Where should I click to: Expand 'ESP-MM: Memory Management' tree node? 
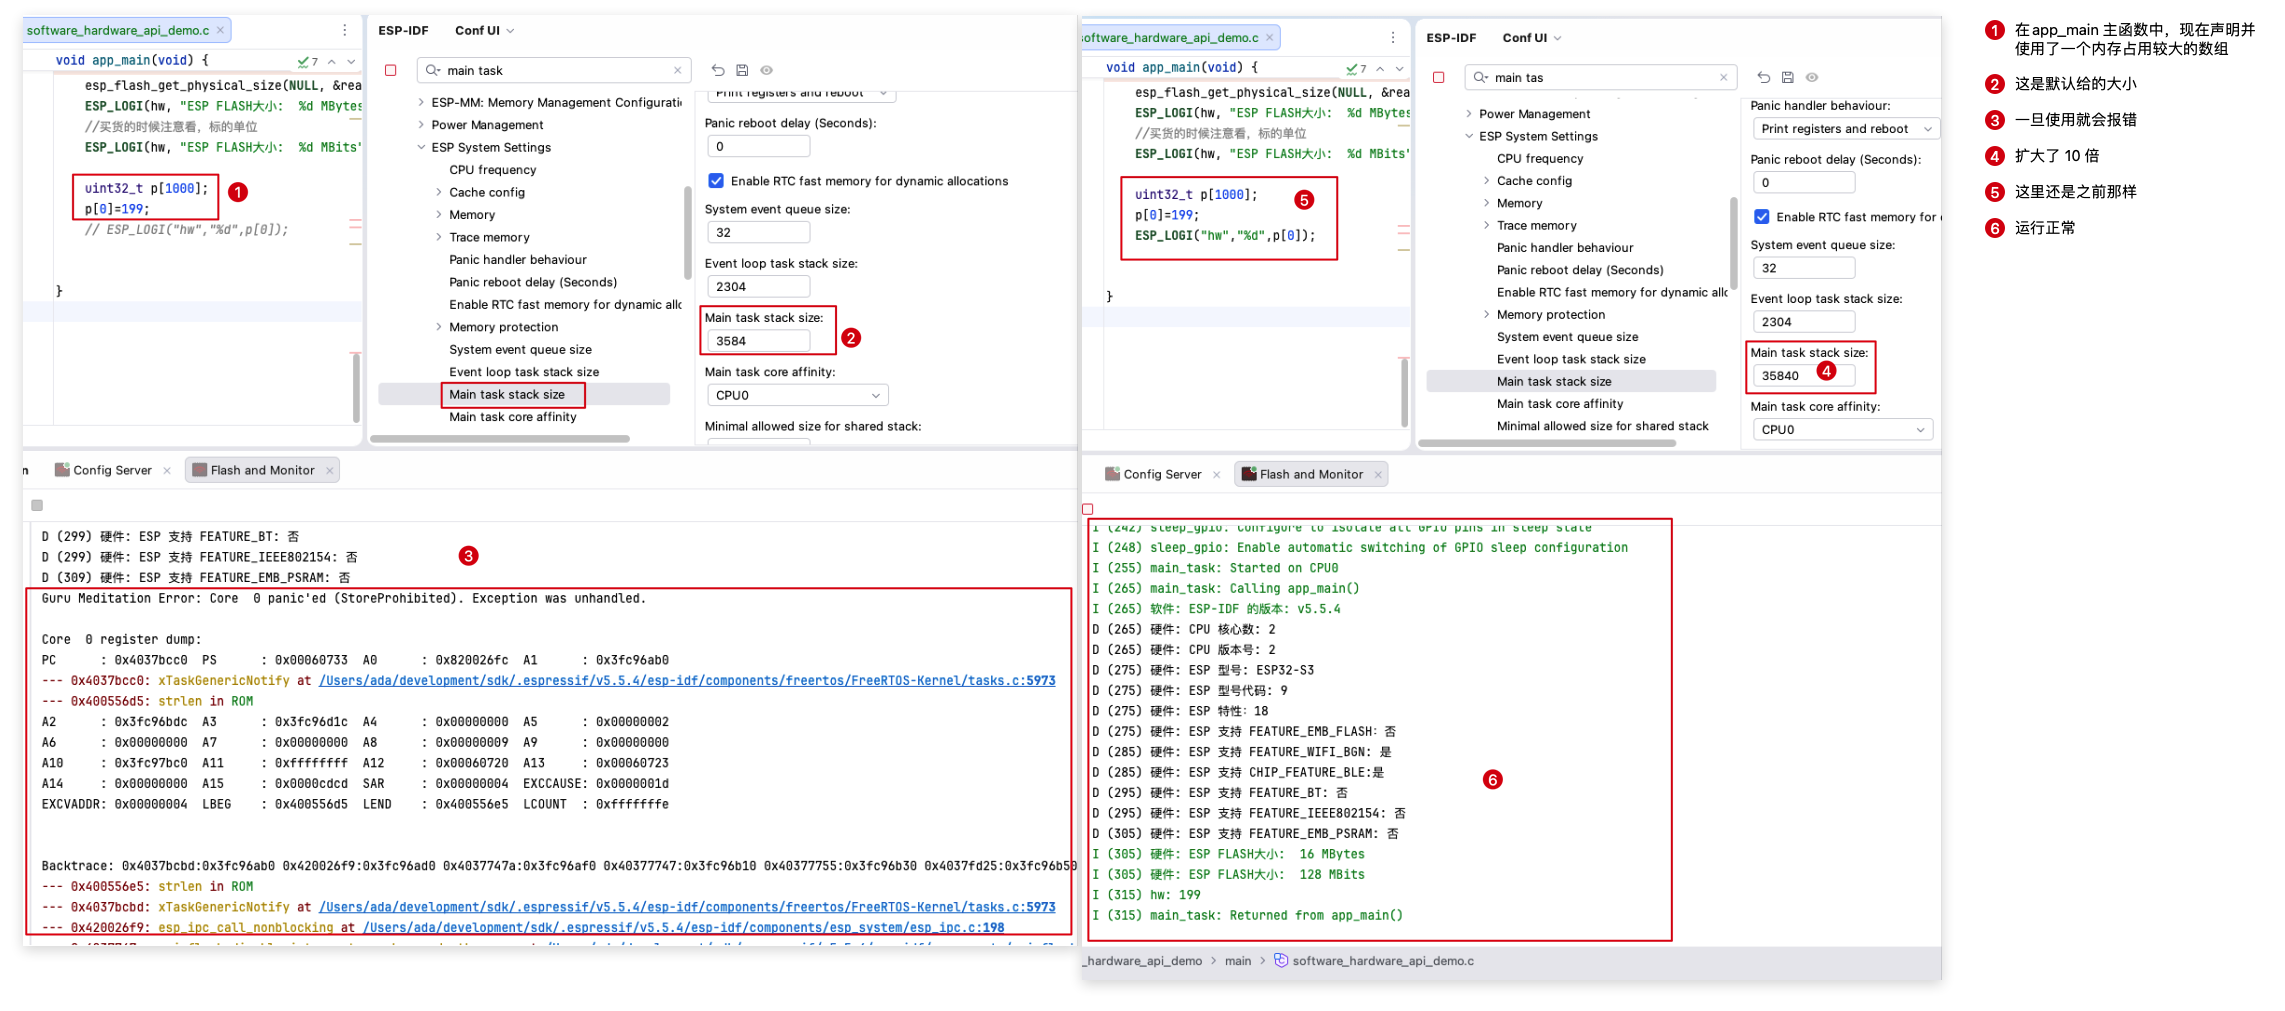coord(421,102)
